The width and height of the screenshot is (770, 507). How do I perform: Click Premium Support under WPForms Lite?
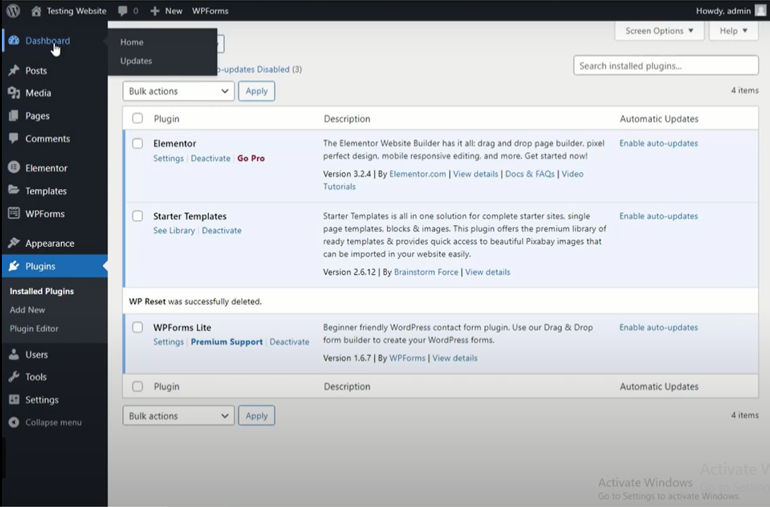point(227,342)
